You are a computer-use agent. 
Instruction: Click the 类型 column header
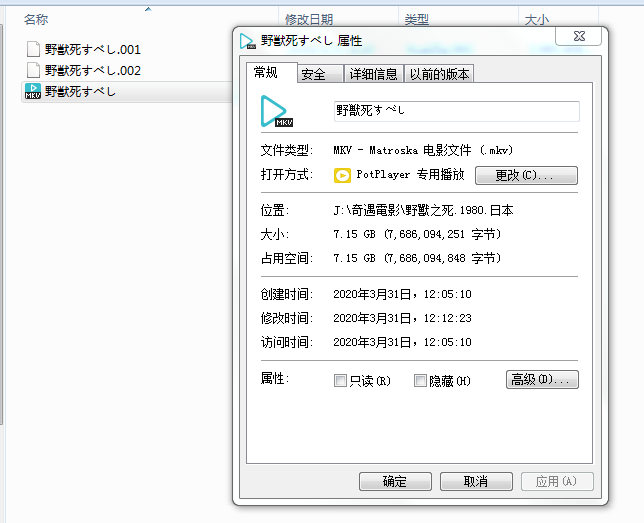point(416,19)
